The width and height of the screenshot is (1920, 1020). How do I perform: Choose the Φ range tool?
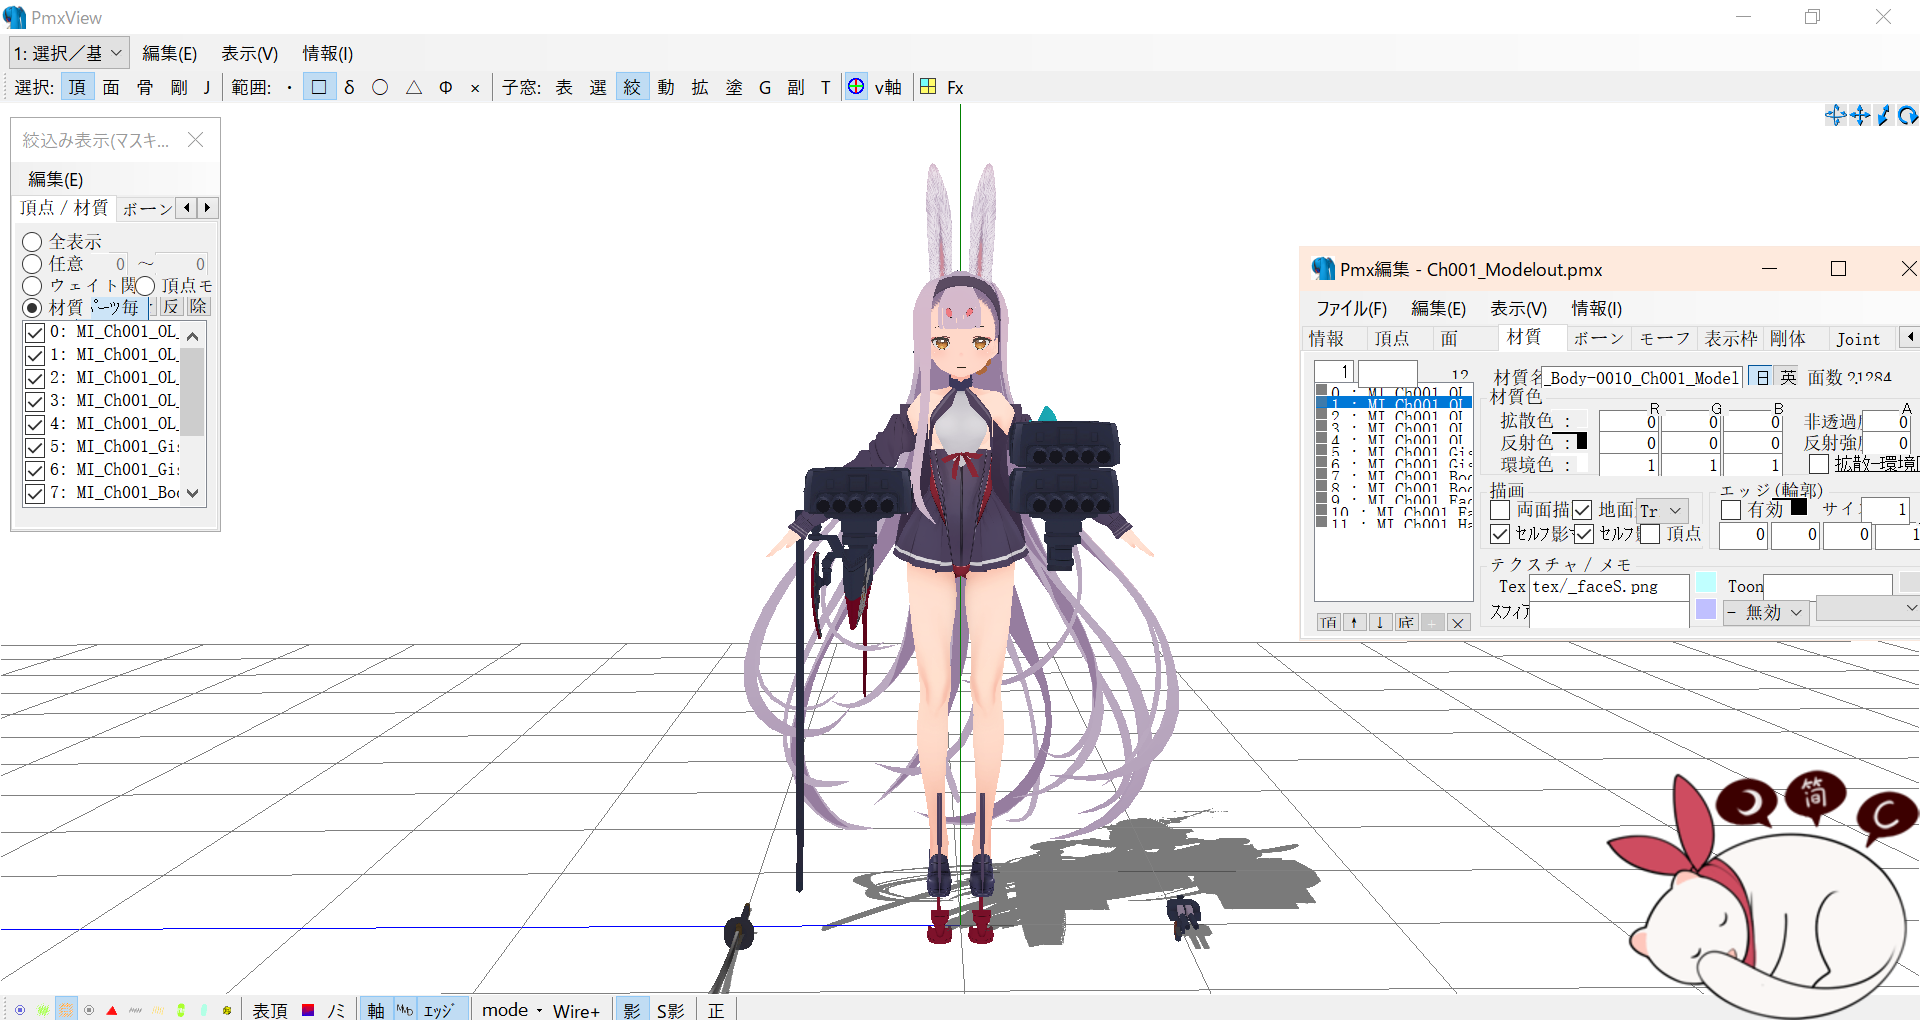pos(446,88)
